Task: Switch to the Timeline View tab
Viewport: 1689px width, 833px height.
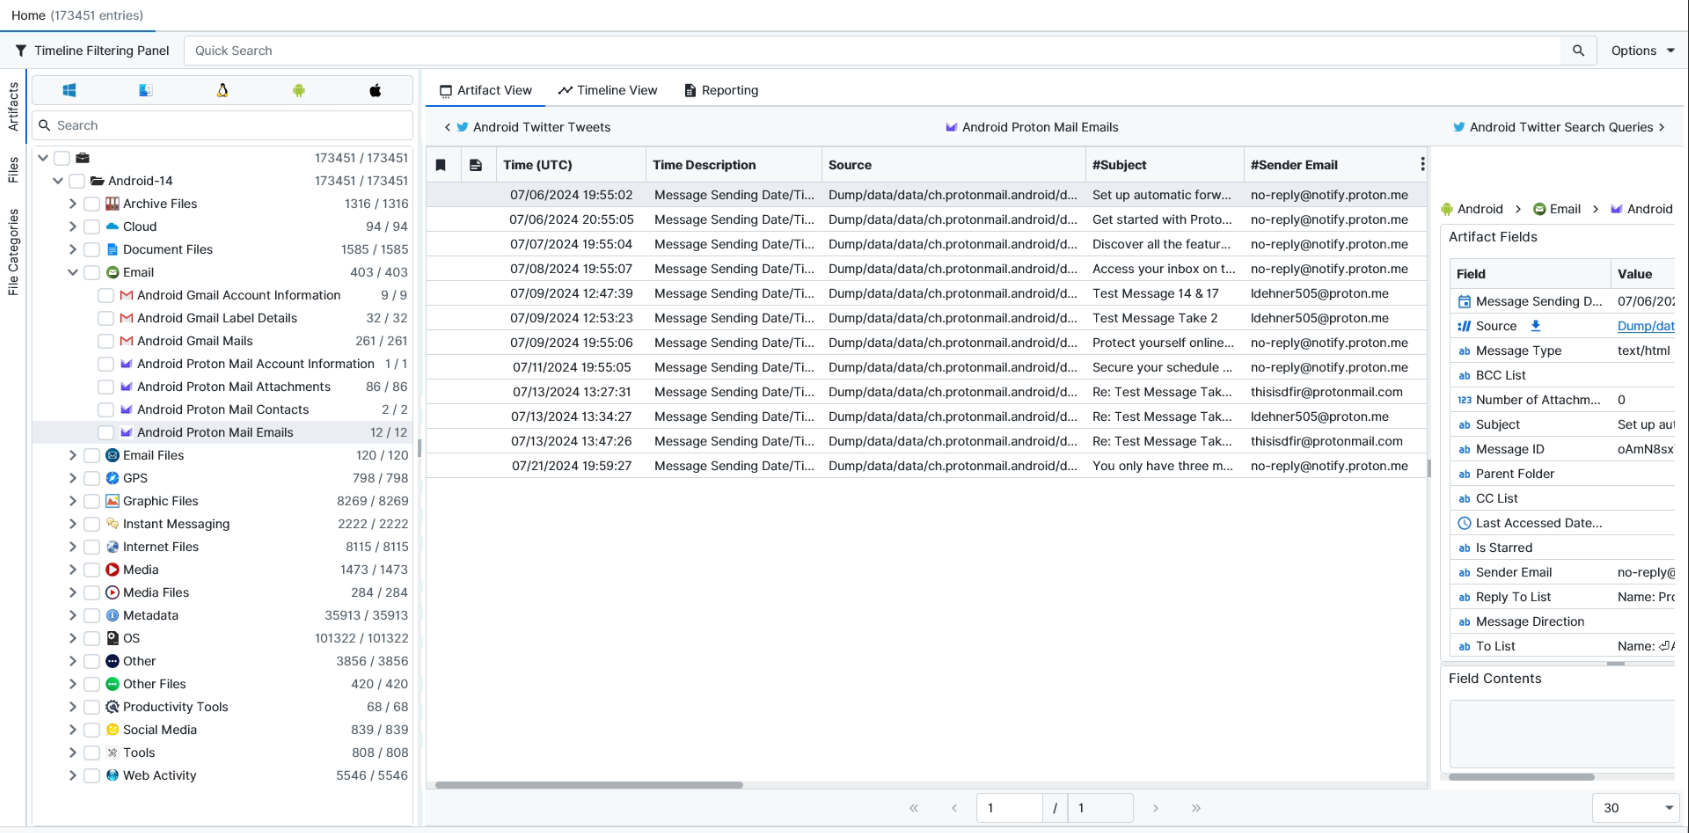Action: 608,90
